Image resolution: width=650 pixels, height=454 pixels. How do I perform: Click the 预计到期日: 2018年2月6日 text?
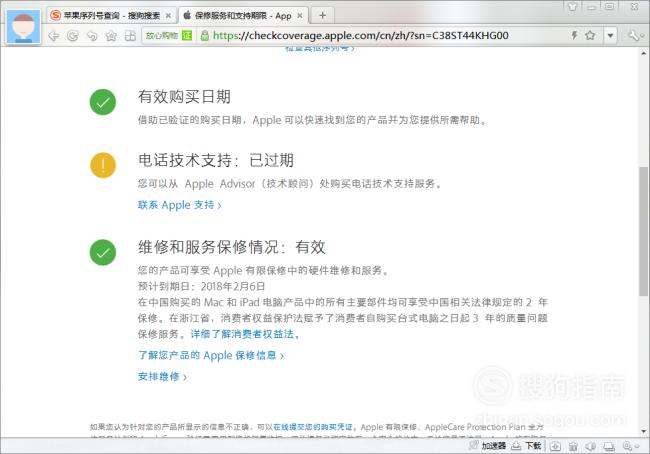pyautogui.click(x=201, y=286)
